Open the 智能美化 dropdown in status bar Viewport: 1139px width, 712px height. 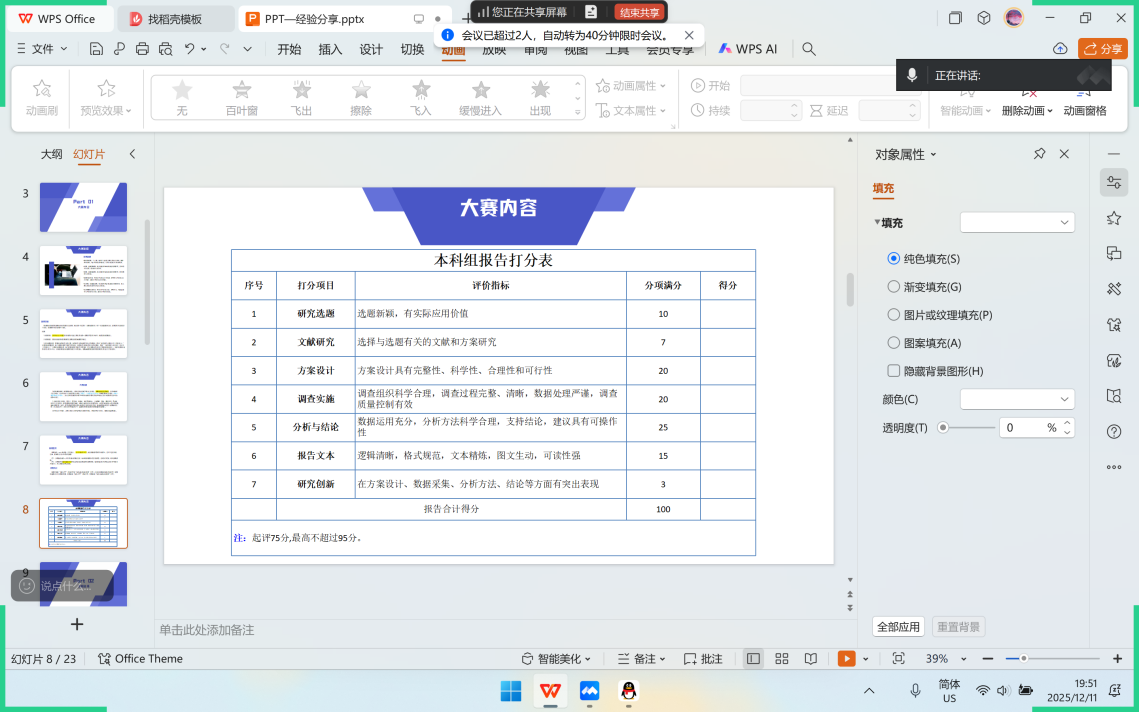tap(557, 659)
